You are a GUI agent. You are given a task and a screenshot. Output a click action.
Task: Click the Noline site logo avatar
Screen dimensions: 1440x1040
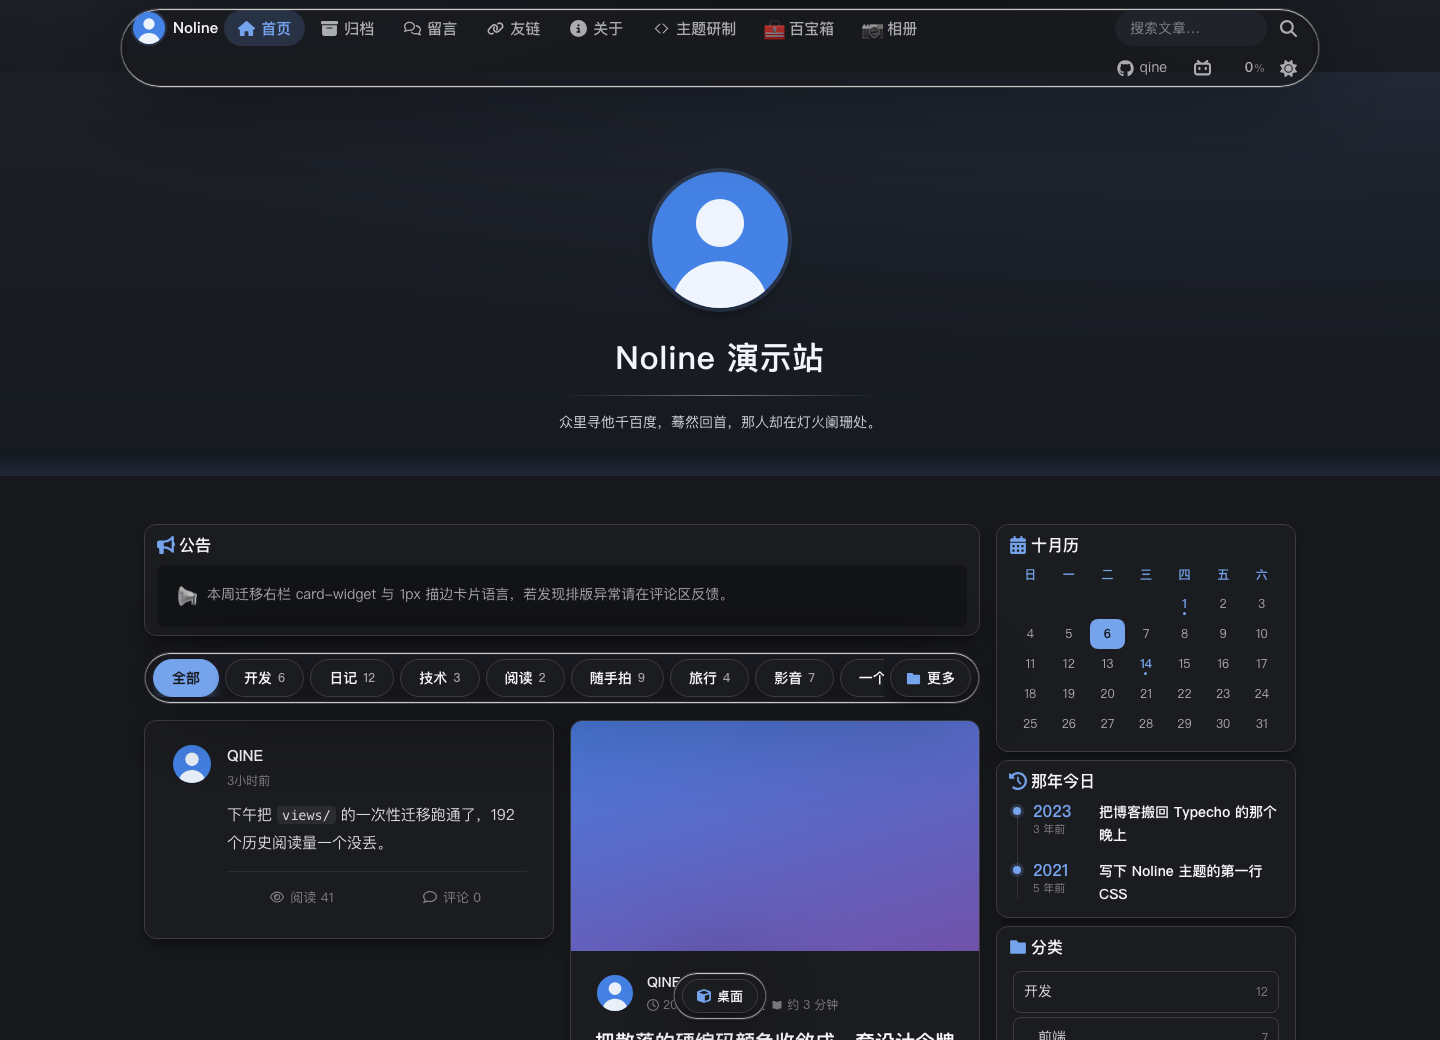click(149, 28)
